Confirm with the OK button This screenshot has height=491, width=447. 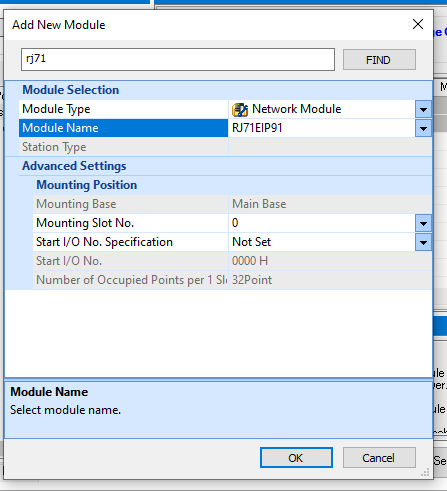(x=296, y=458)
